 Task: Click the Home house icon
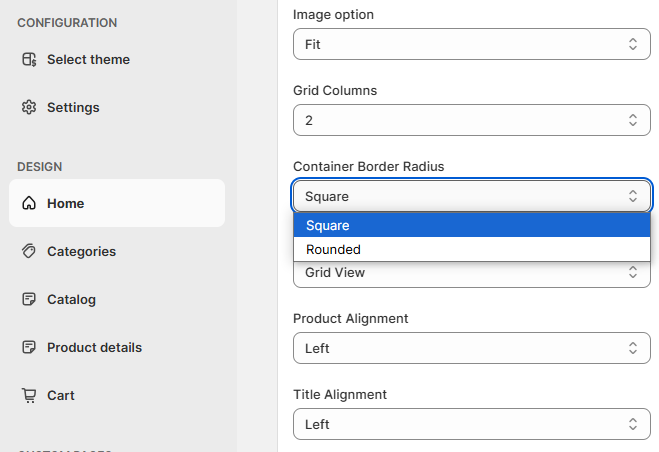point(29,203)
